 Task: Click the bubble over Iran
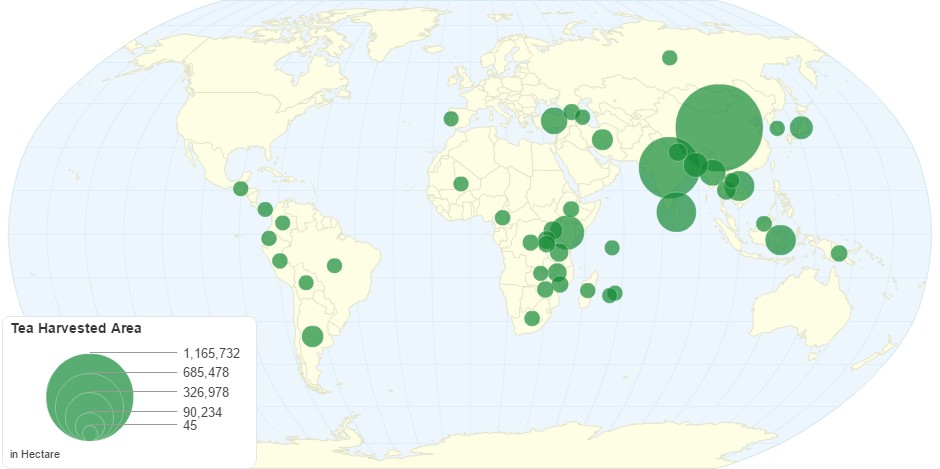(602, 139)
